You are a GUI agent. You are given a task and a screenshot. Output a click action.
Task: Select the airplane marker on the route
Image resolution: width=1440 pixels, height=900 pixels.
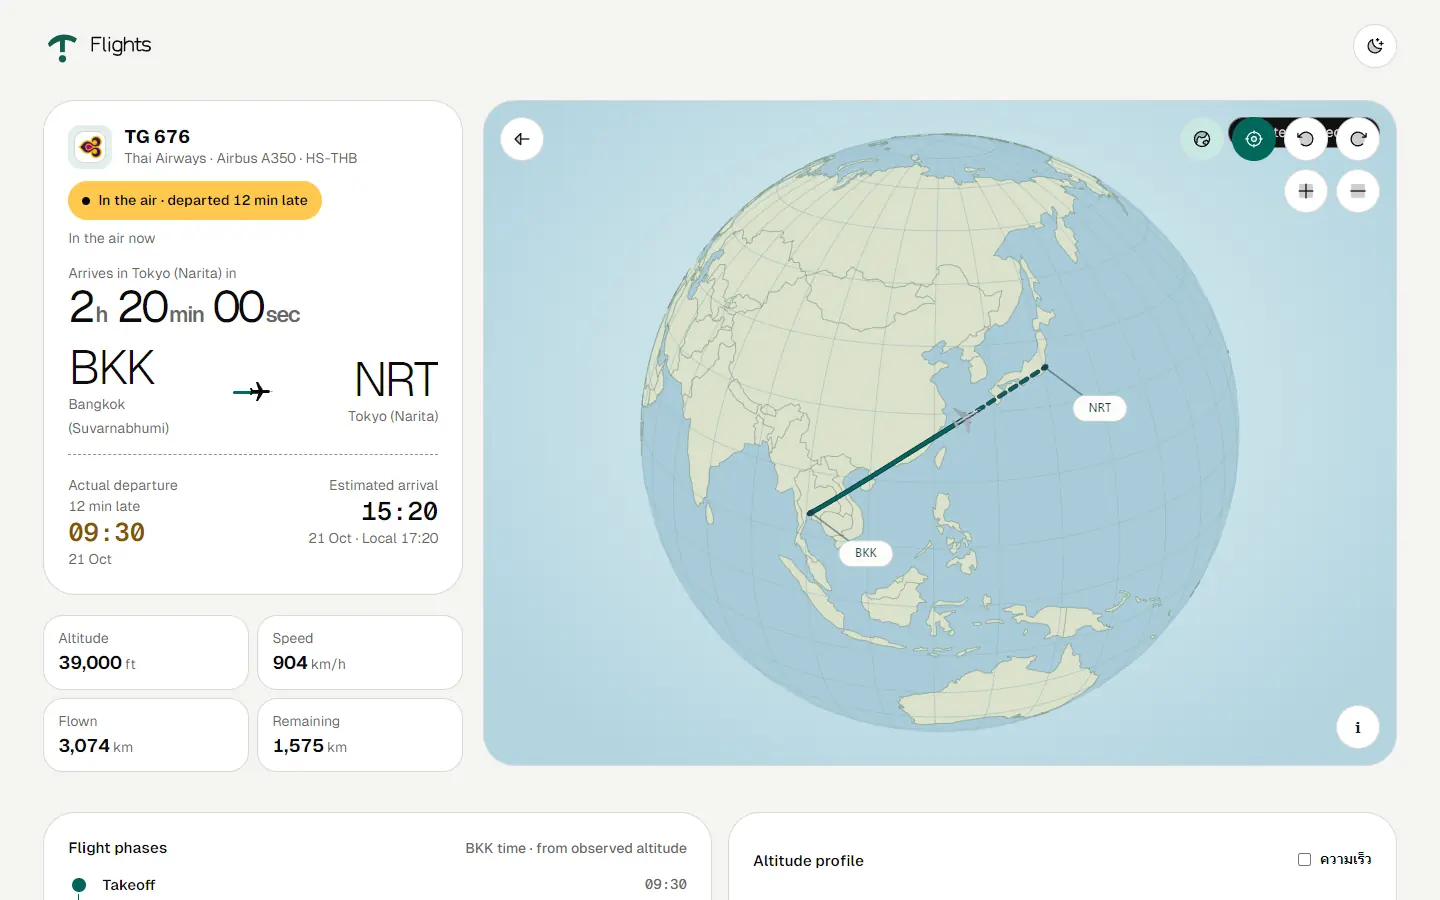coord(964,418)
